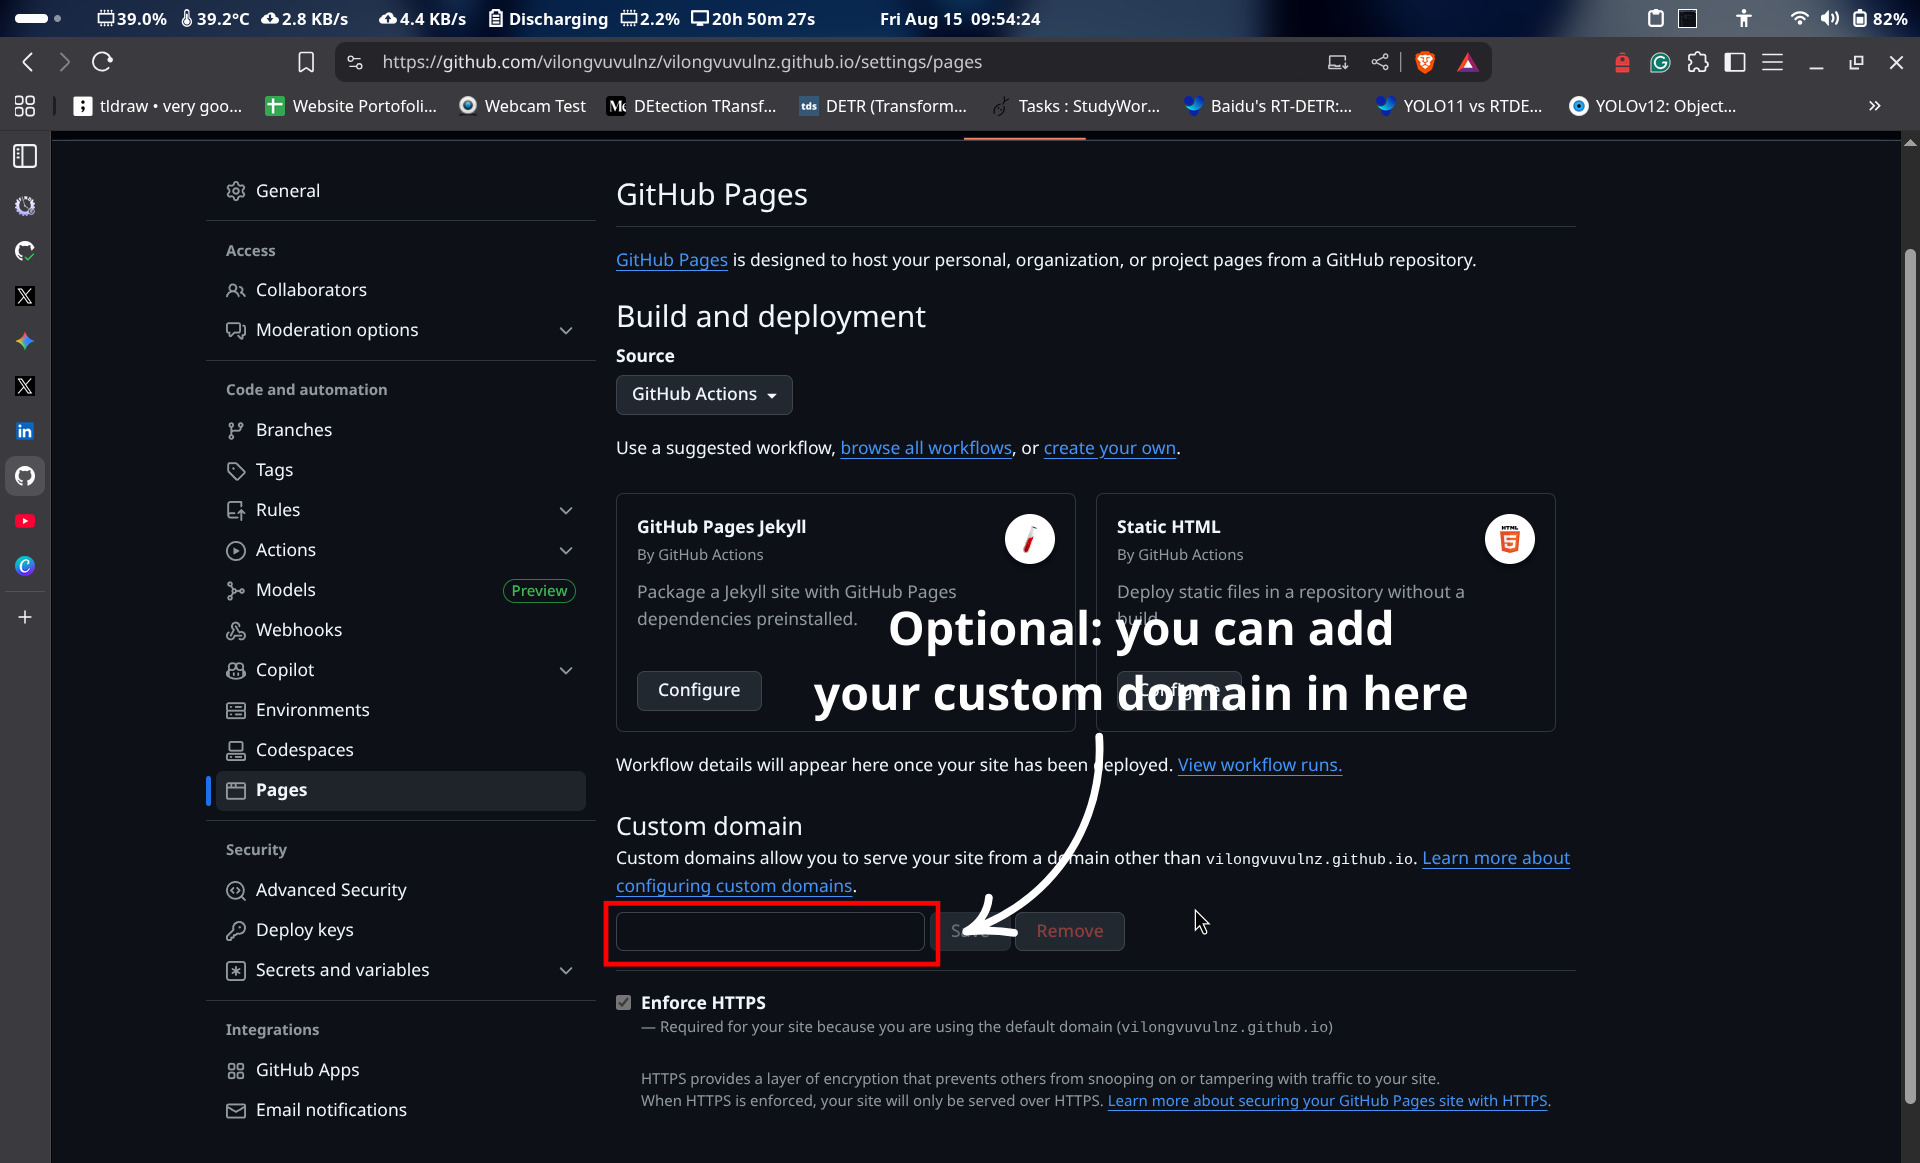The height and width of the screenshot is (1163, 1920).
Task: Open the tab groups grid icon in bookmarks bar
Action: pyautogui.click(x=25, y=106)
